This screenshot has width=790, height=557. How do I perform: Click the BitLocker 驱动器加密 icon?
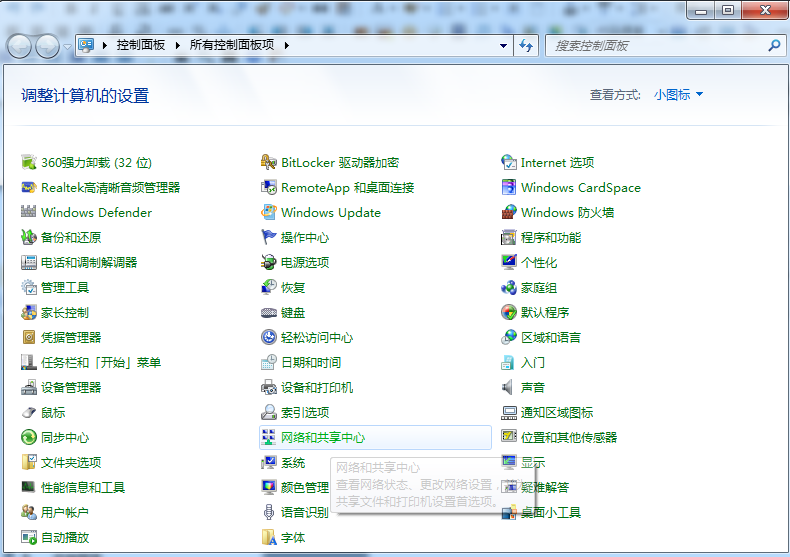coord(269,163)
